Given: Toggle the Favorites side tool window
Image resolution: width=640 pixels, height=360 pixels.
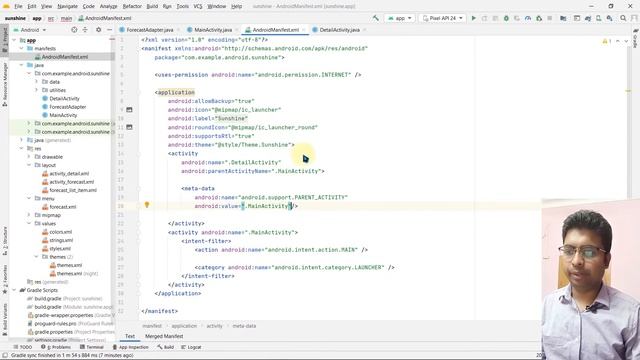Looking at the screenshot, I should (x=4, y=280).
